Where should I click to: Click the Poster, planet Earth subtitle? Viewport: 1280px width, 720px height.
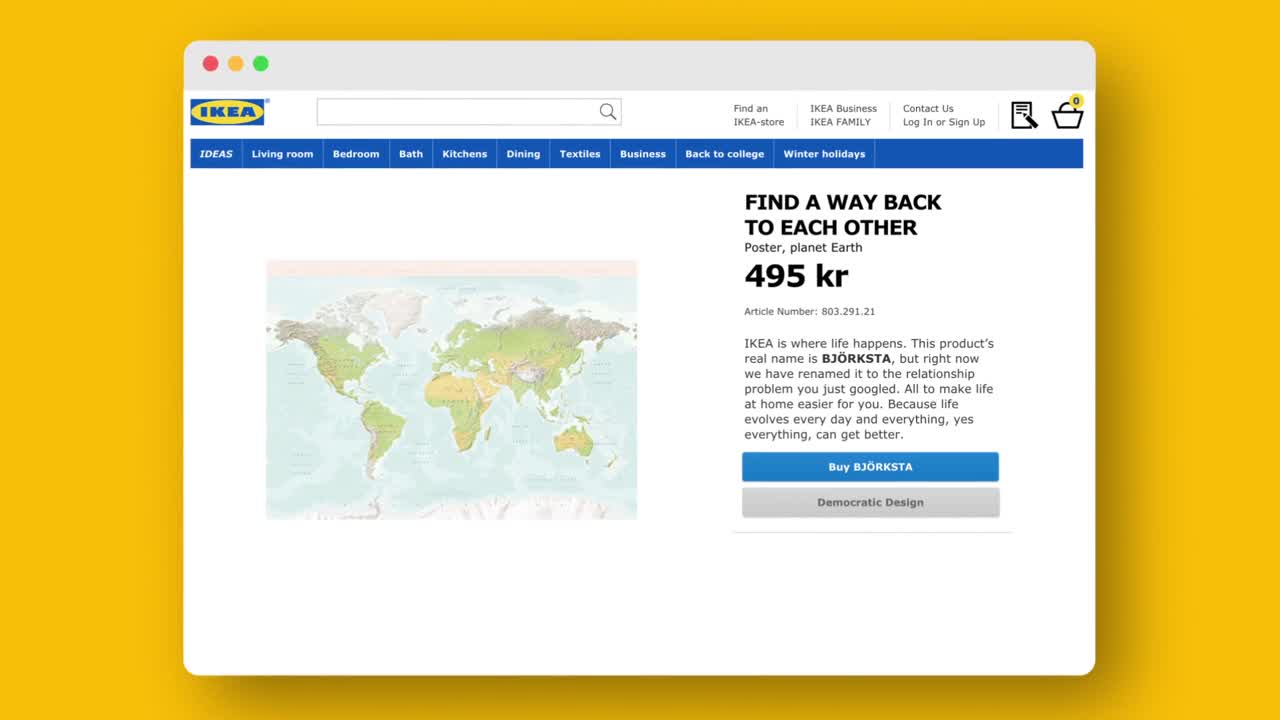click(x=803, y=247)
